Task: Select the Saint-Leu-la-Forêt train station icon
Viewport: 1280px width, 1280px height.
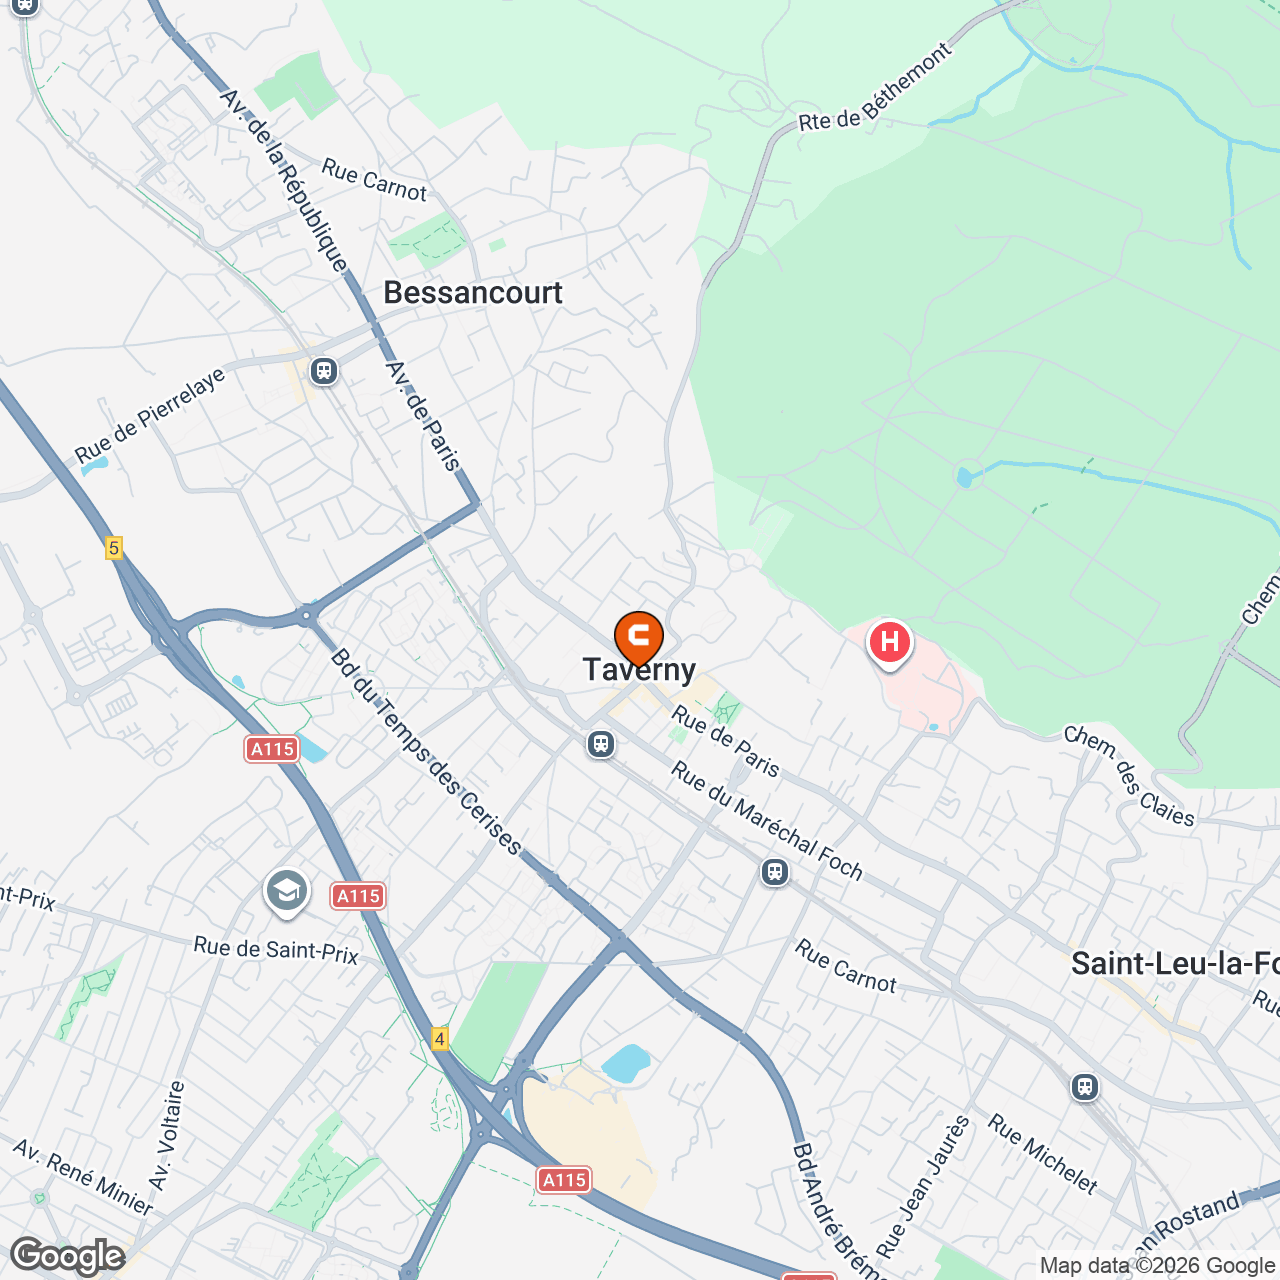Action: coord(1085,1086)
